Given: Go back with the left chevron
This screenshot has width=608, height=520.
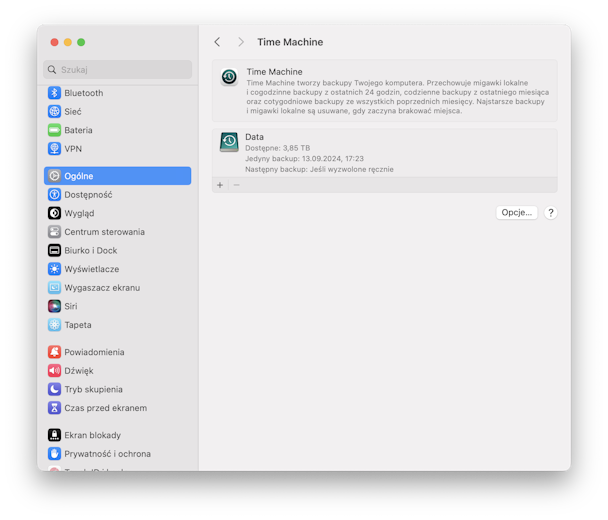Looking at the screenshot, I should pos(218,42).
